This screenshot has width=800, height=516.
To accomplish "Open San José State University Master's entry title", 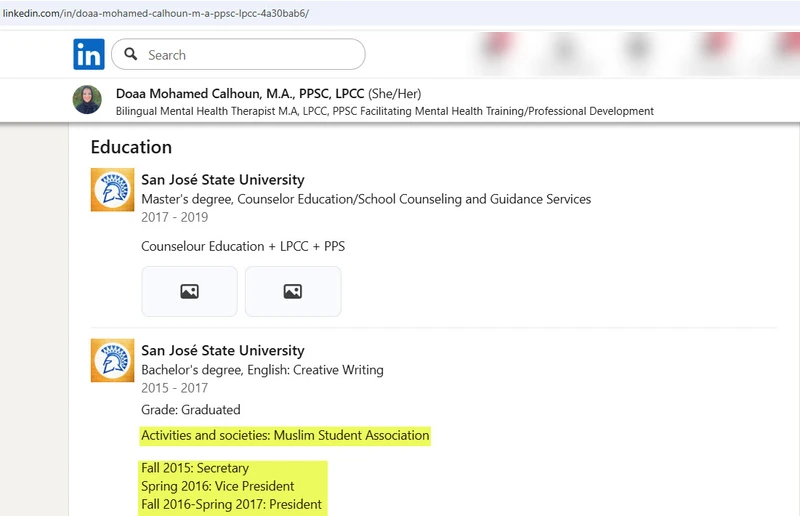I will 222,180.
